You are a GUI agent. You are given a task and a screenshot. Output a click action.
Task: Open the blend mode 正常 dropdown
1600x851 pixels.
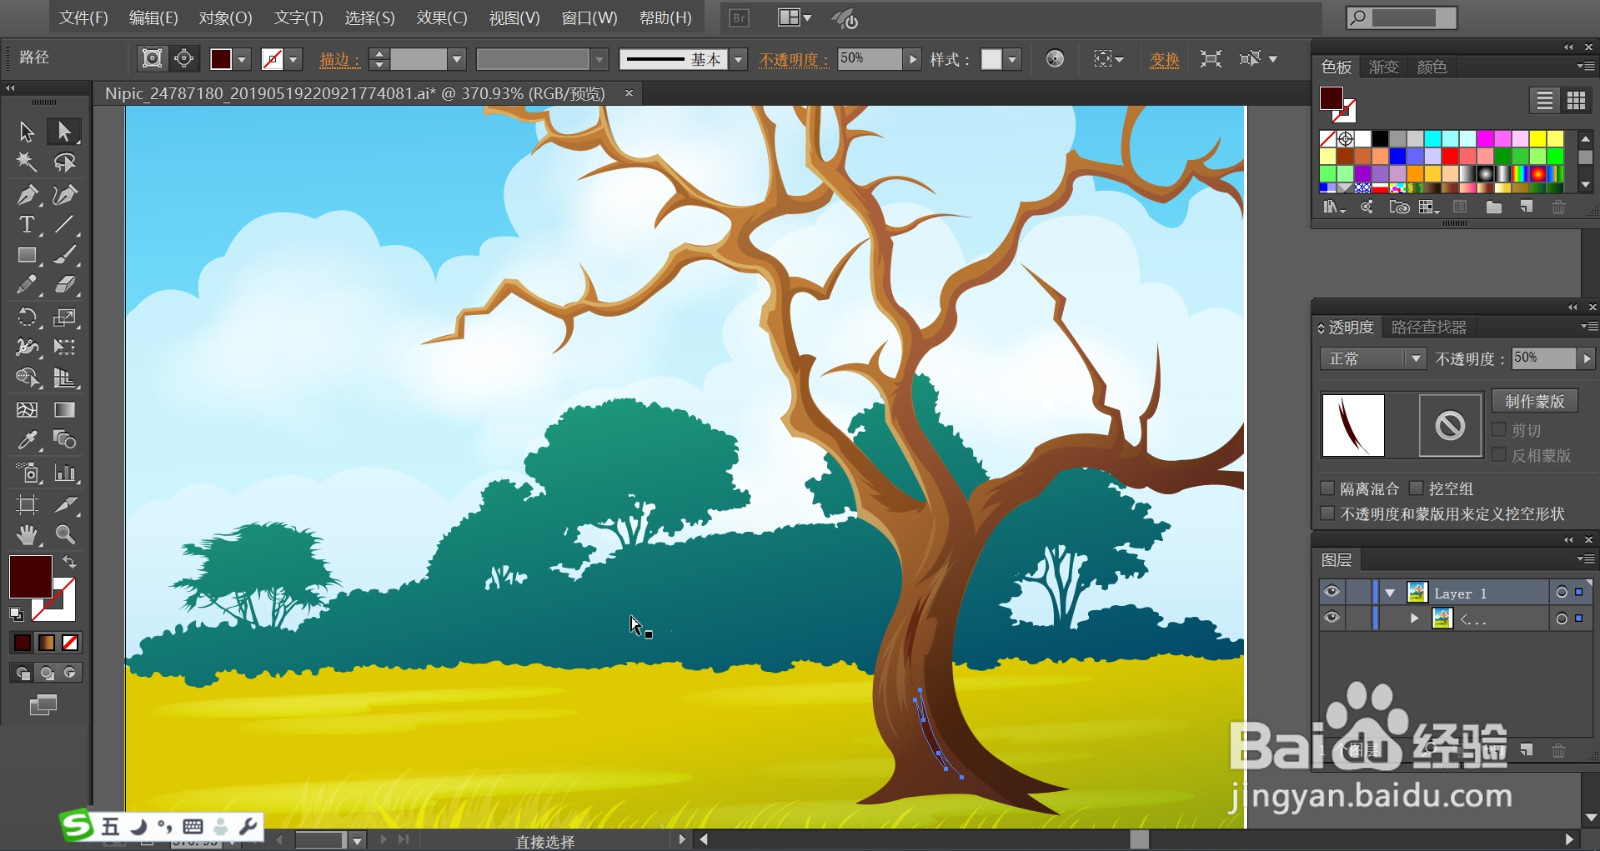(1415, 358)
